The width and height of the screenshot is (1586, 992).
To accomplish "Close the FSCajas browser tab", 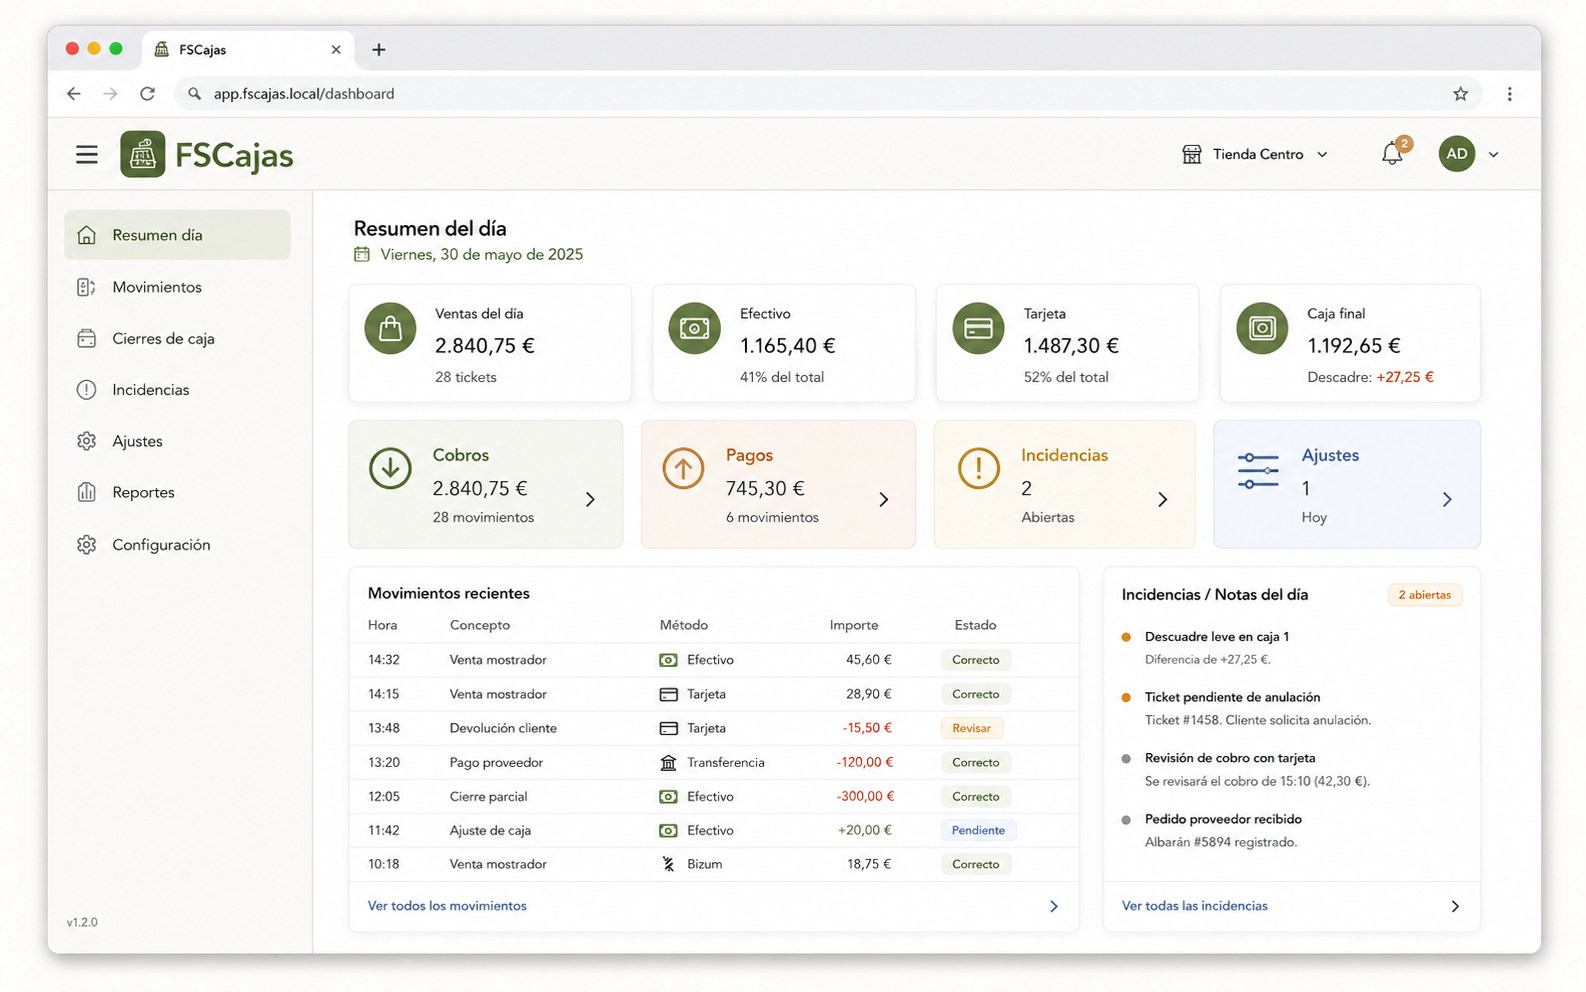I will click(335, 49).
